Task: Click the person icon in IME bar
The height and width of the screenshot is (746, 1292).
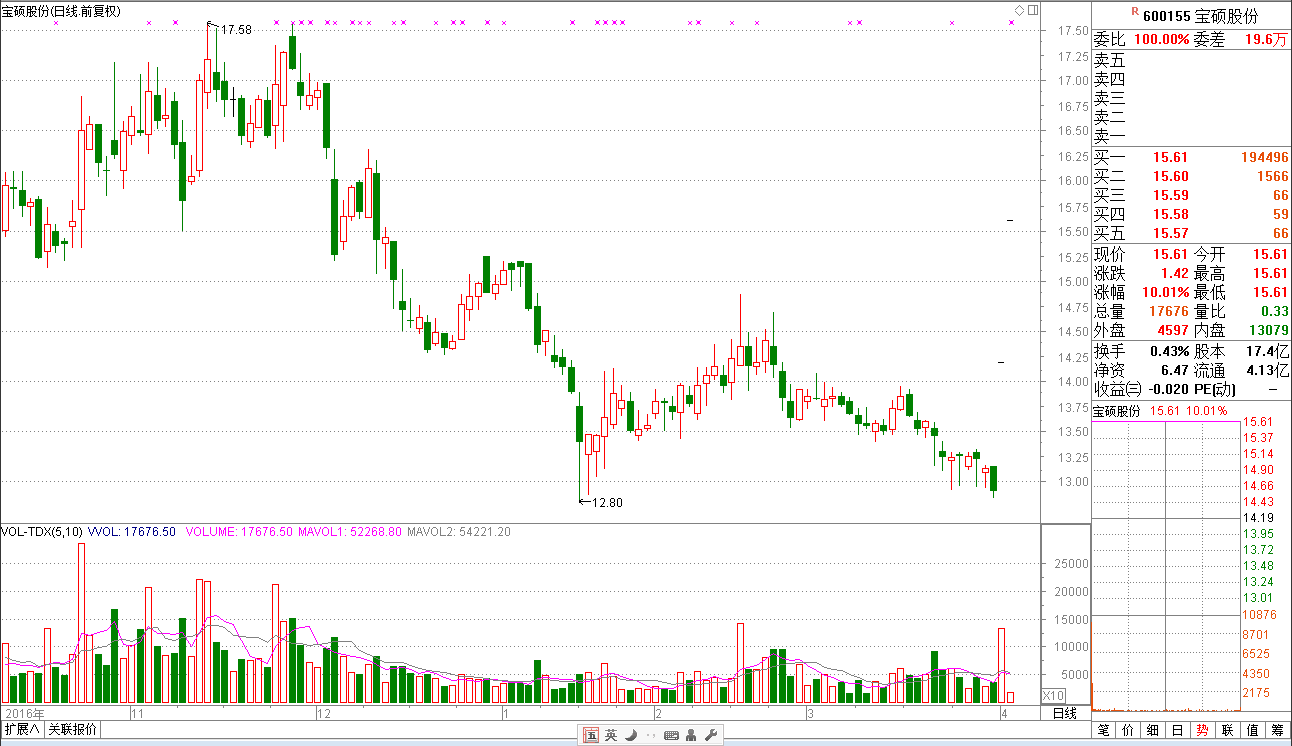Action: click(x=691, y=736)
